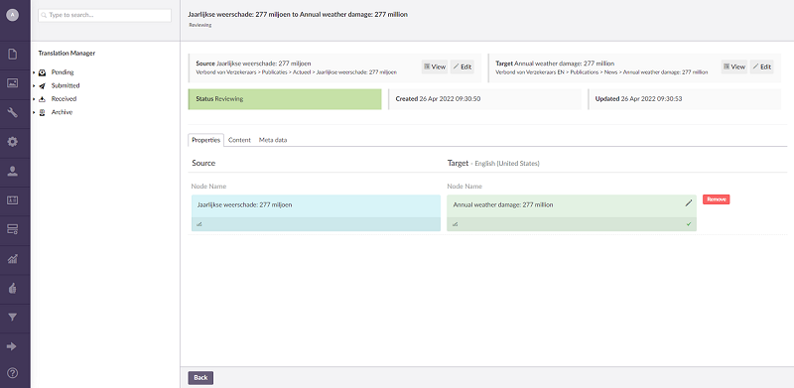Select the Received tree item
This screenshot has width=794, height=388.
64,99
